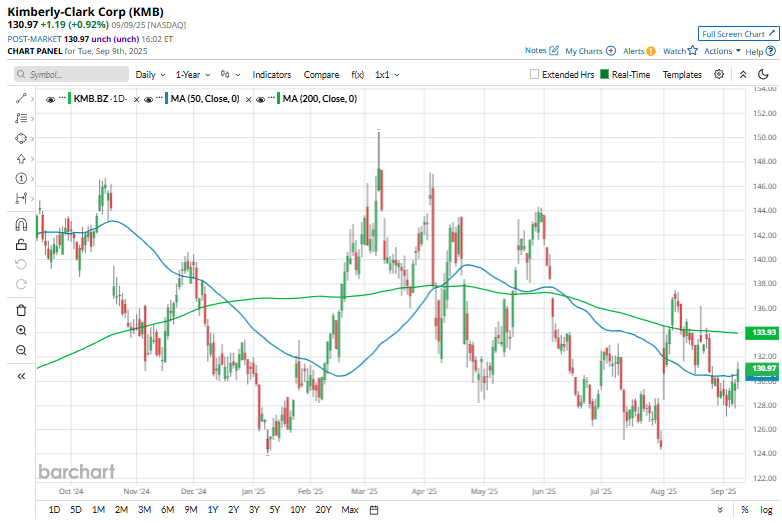The image size is (782, 523).
Task: Click the Watch star icon
Action: pyautogui.click(x=692, y=50)
